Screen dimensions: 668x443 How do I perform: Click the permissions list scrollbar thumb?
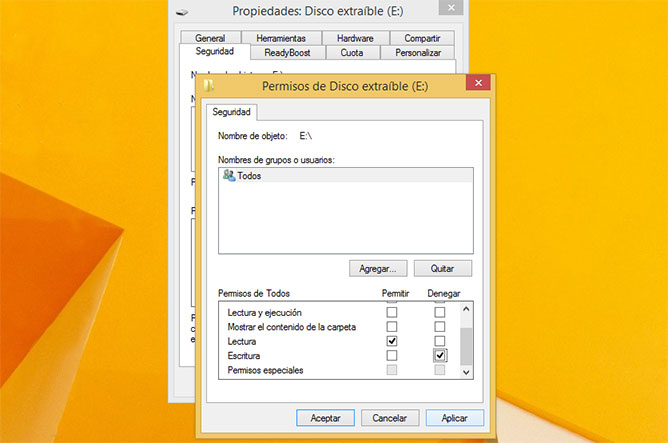pyautogui.click(x=466, y=346)
